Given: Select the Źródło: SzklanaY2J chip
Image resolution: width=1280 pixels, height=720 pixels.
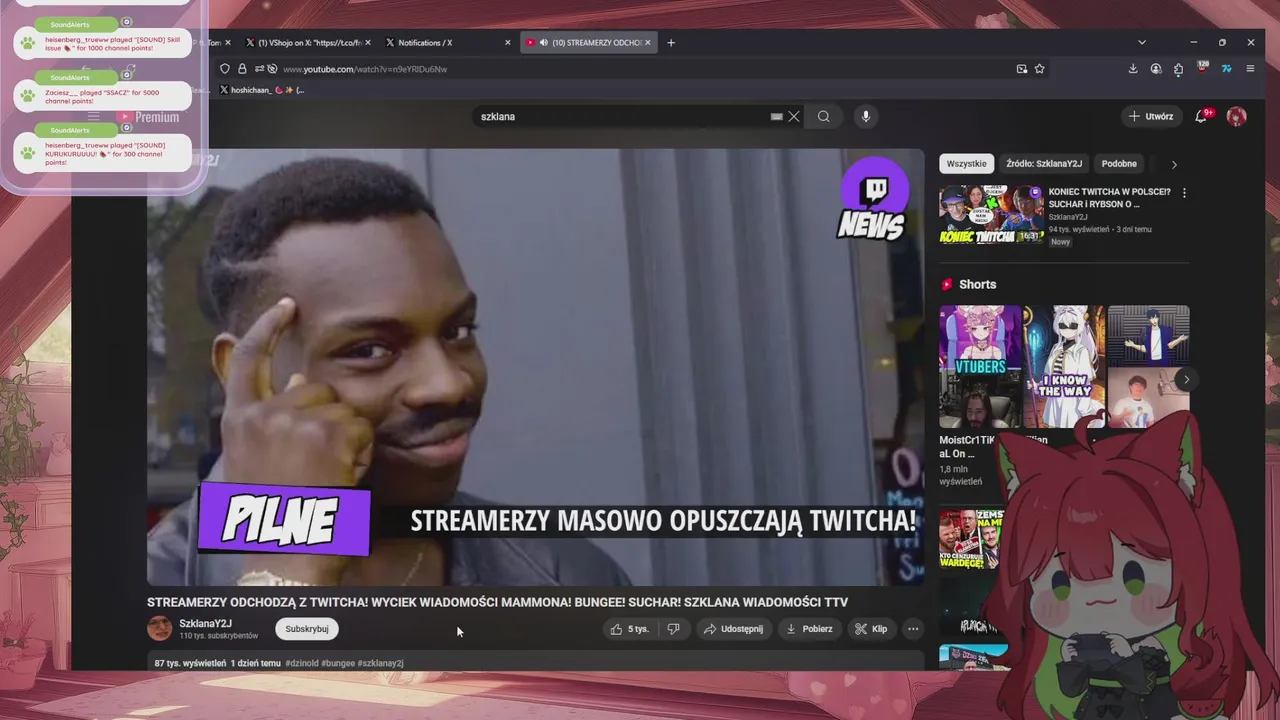Looking at the screenshot, I should pos(1044,164).
